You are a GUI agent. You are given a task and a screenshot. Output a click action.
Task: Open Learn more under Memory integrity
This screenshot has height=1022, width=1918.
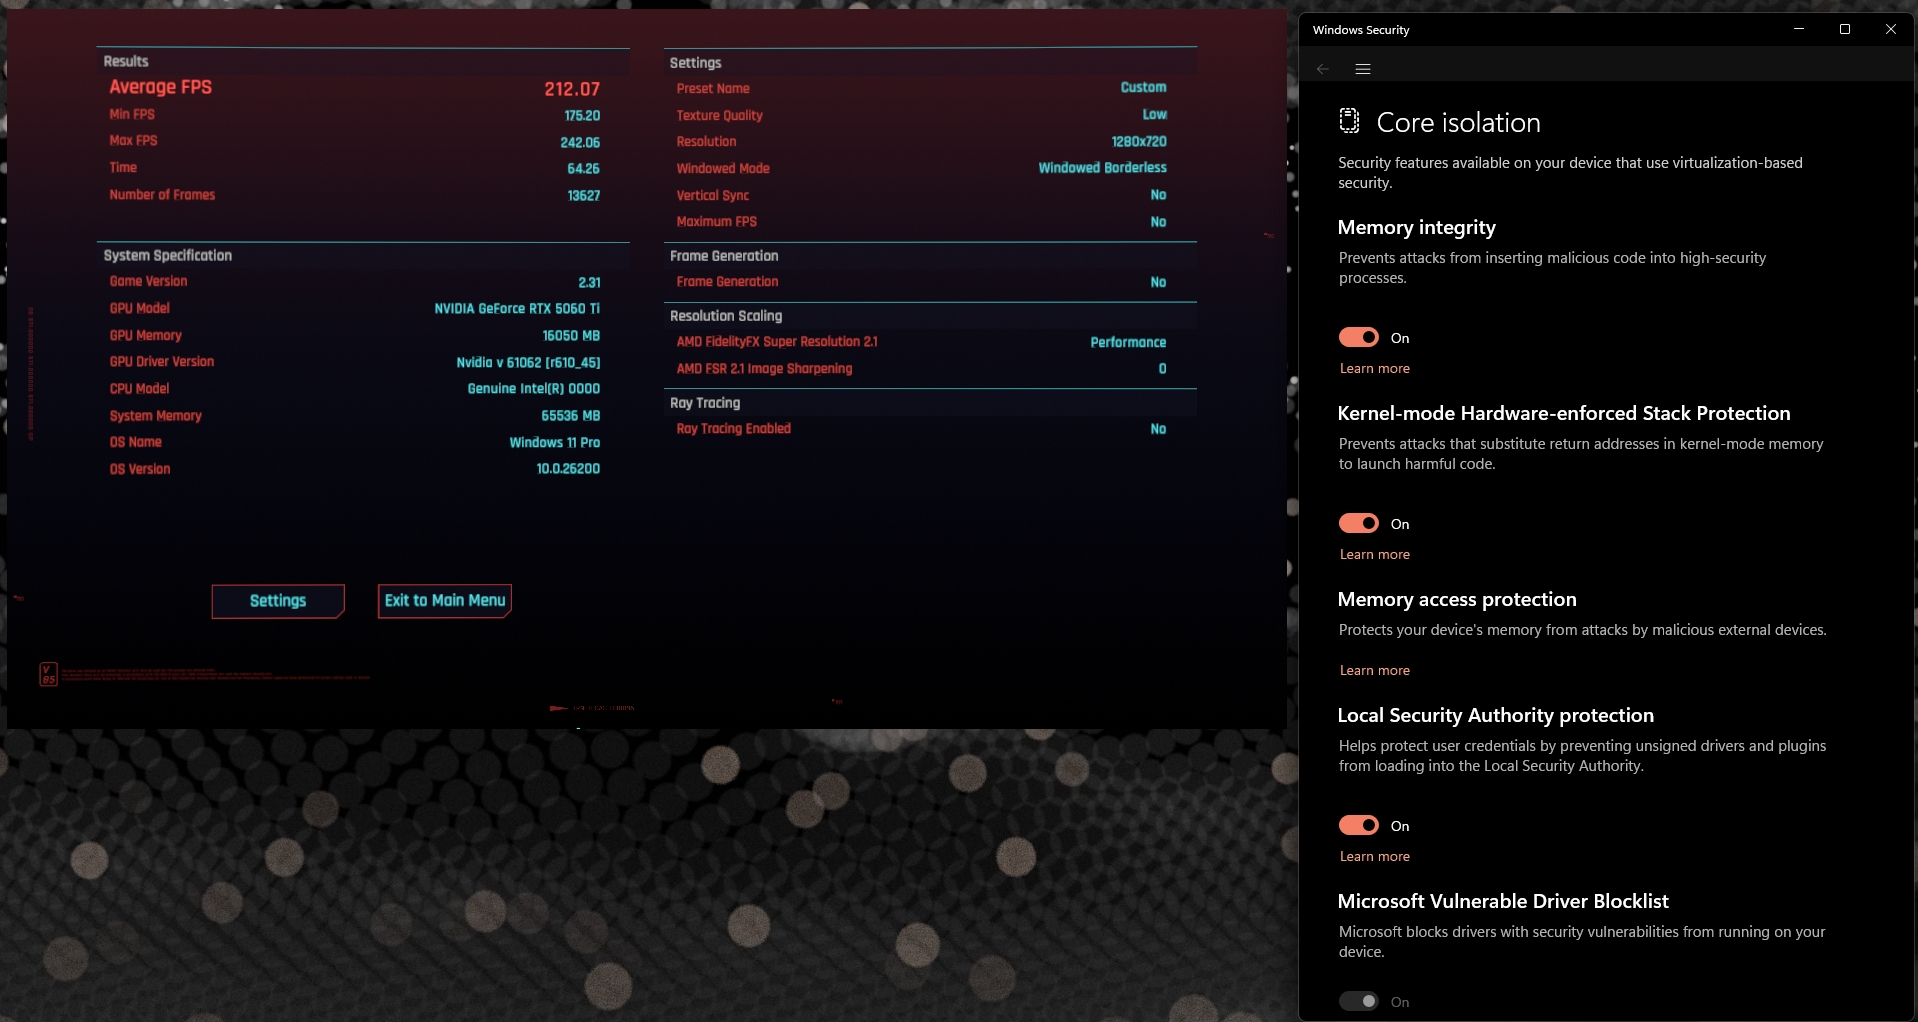click(1375, 369)
